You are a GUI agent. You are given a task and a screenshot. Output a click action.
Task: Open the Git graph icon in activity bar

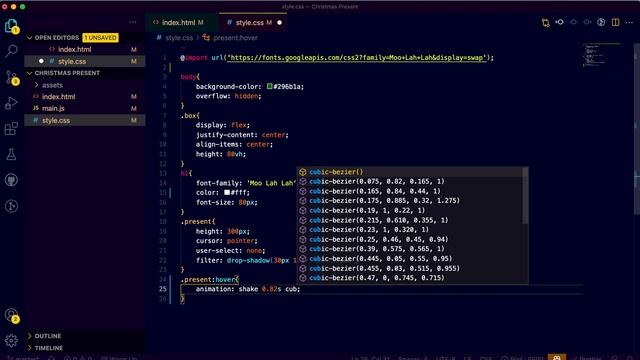pos(11,206)
